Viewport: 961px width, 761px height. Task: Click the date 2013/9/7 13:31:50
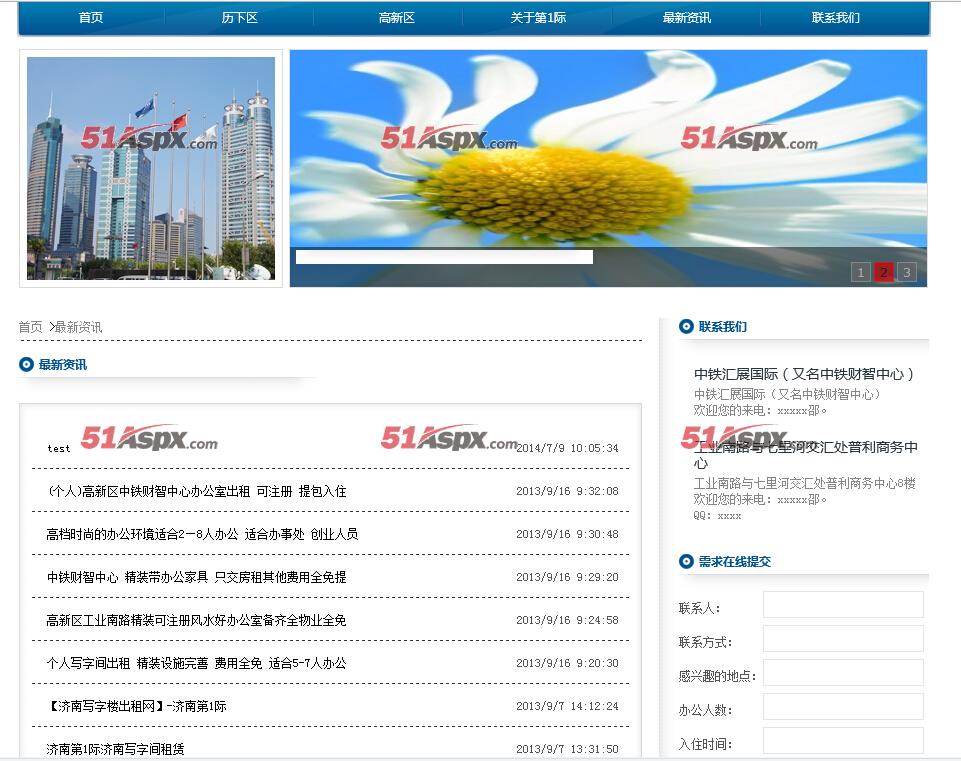tap(568, 749)
